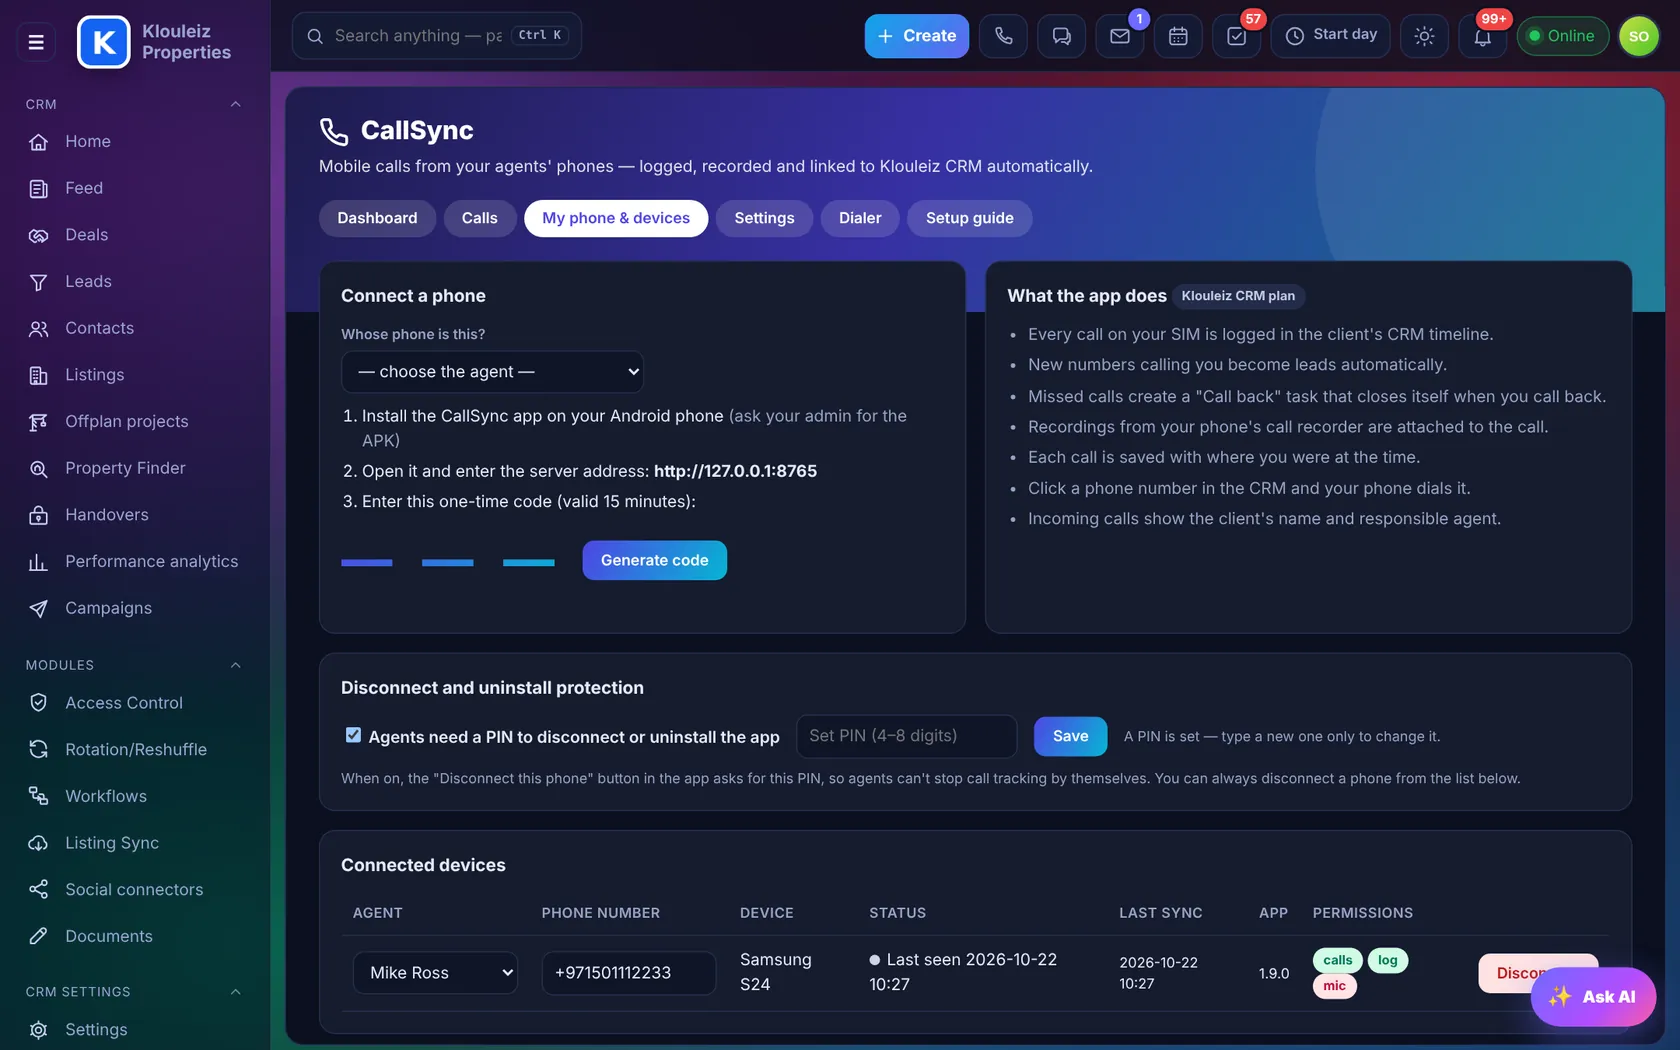Switch to the Settings tab in CallSync
The width and height of the screenshot is (1680, 1050).
(x=764, y=218)
